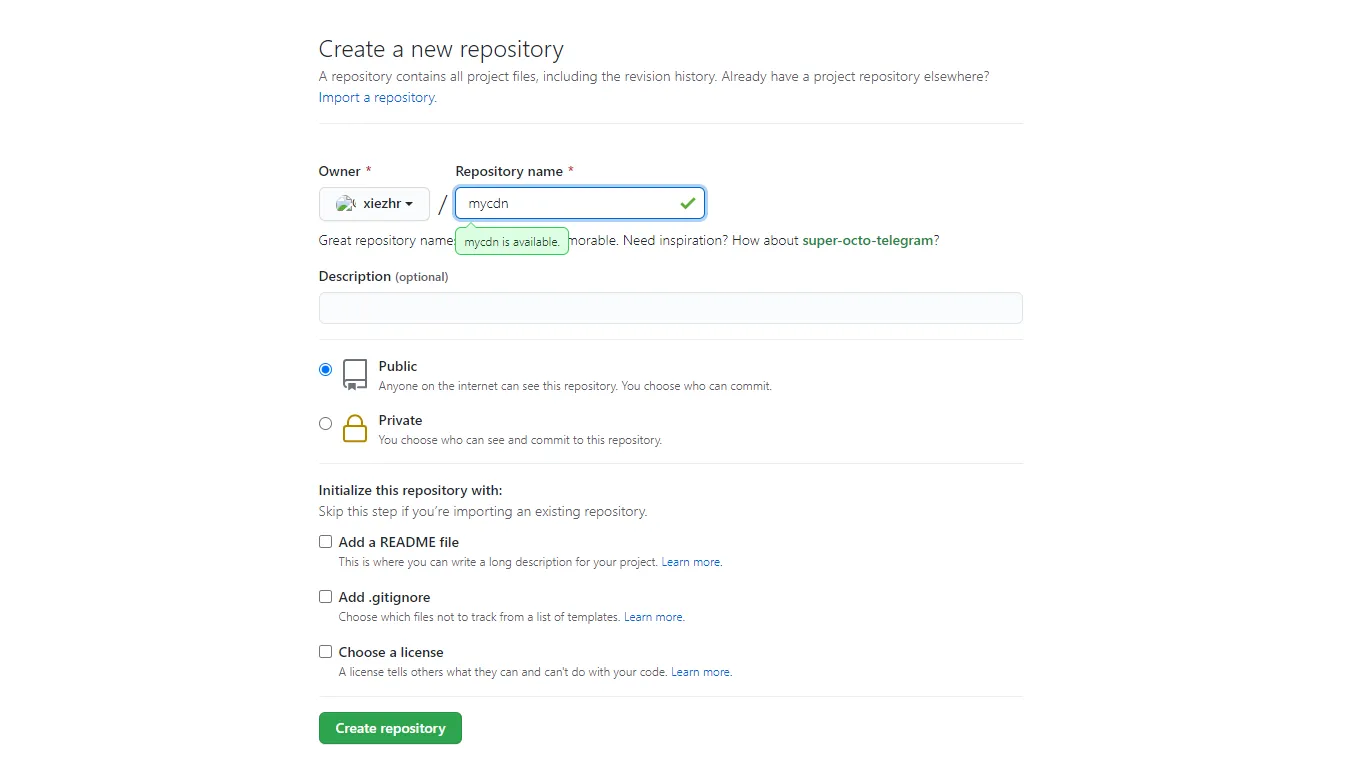
Task: Select the Private visibility radio button
Action: point(325,423)
